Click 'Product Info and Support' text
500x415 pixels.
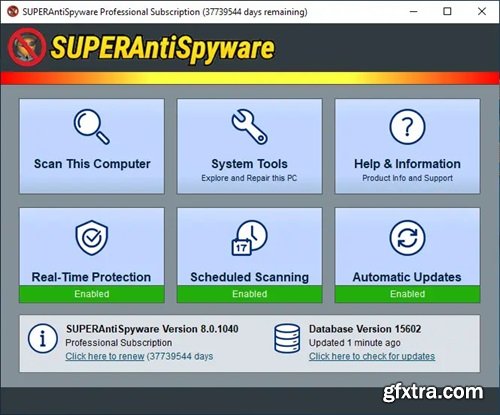click(x=407, y=178)
